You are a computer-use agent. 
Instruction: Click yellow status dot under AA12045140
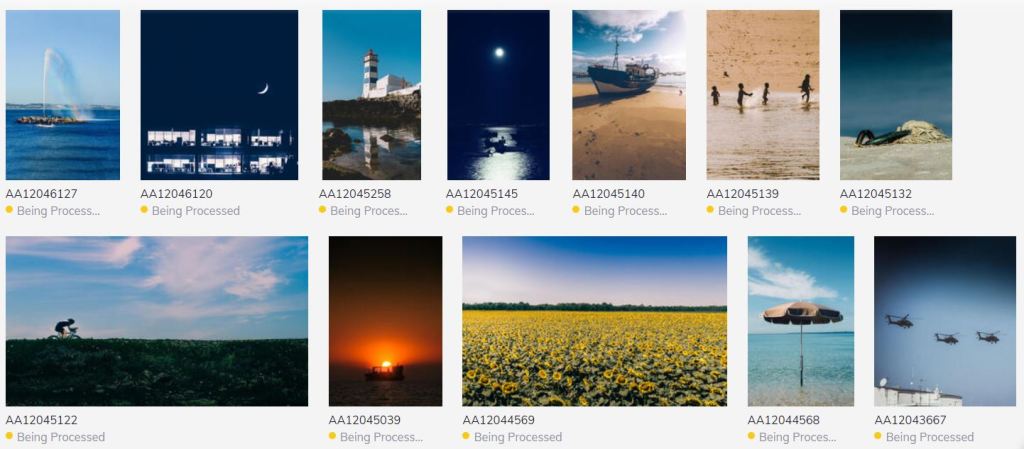coord(576,209)
